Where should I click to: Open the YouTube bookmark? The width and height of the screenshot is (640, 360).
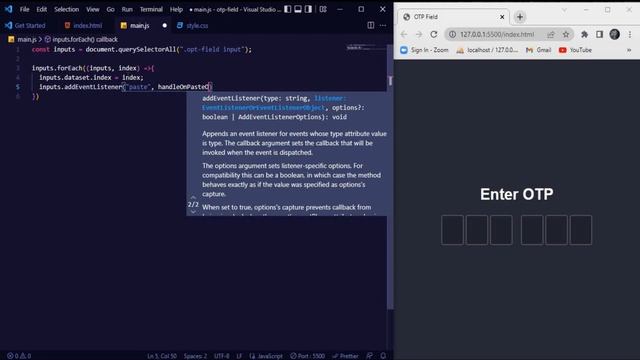[575, 50]
